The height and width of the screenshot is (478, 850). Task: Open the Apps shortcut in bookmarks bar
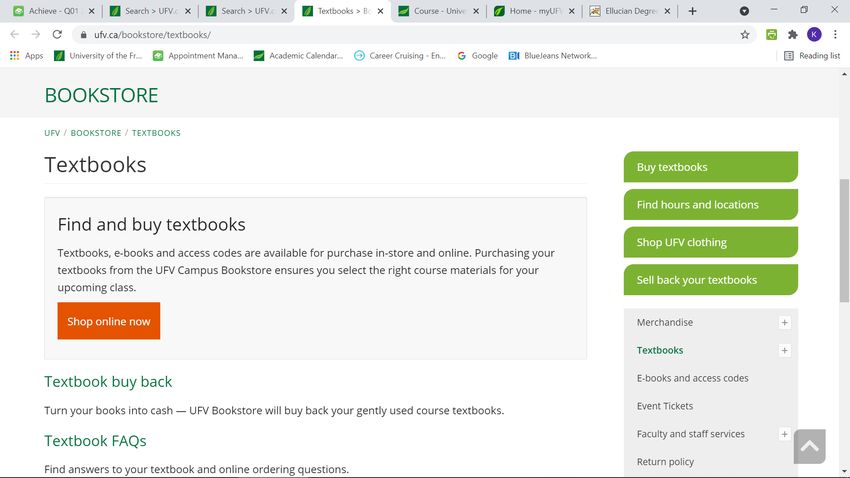26,55
